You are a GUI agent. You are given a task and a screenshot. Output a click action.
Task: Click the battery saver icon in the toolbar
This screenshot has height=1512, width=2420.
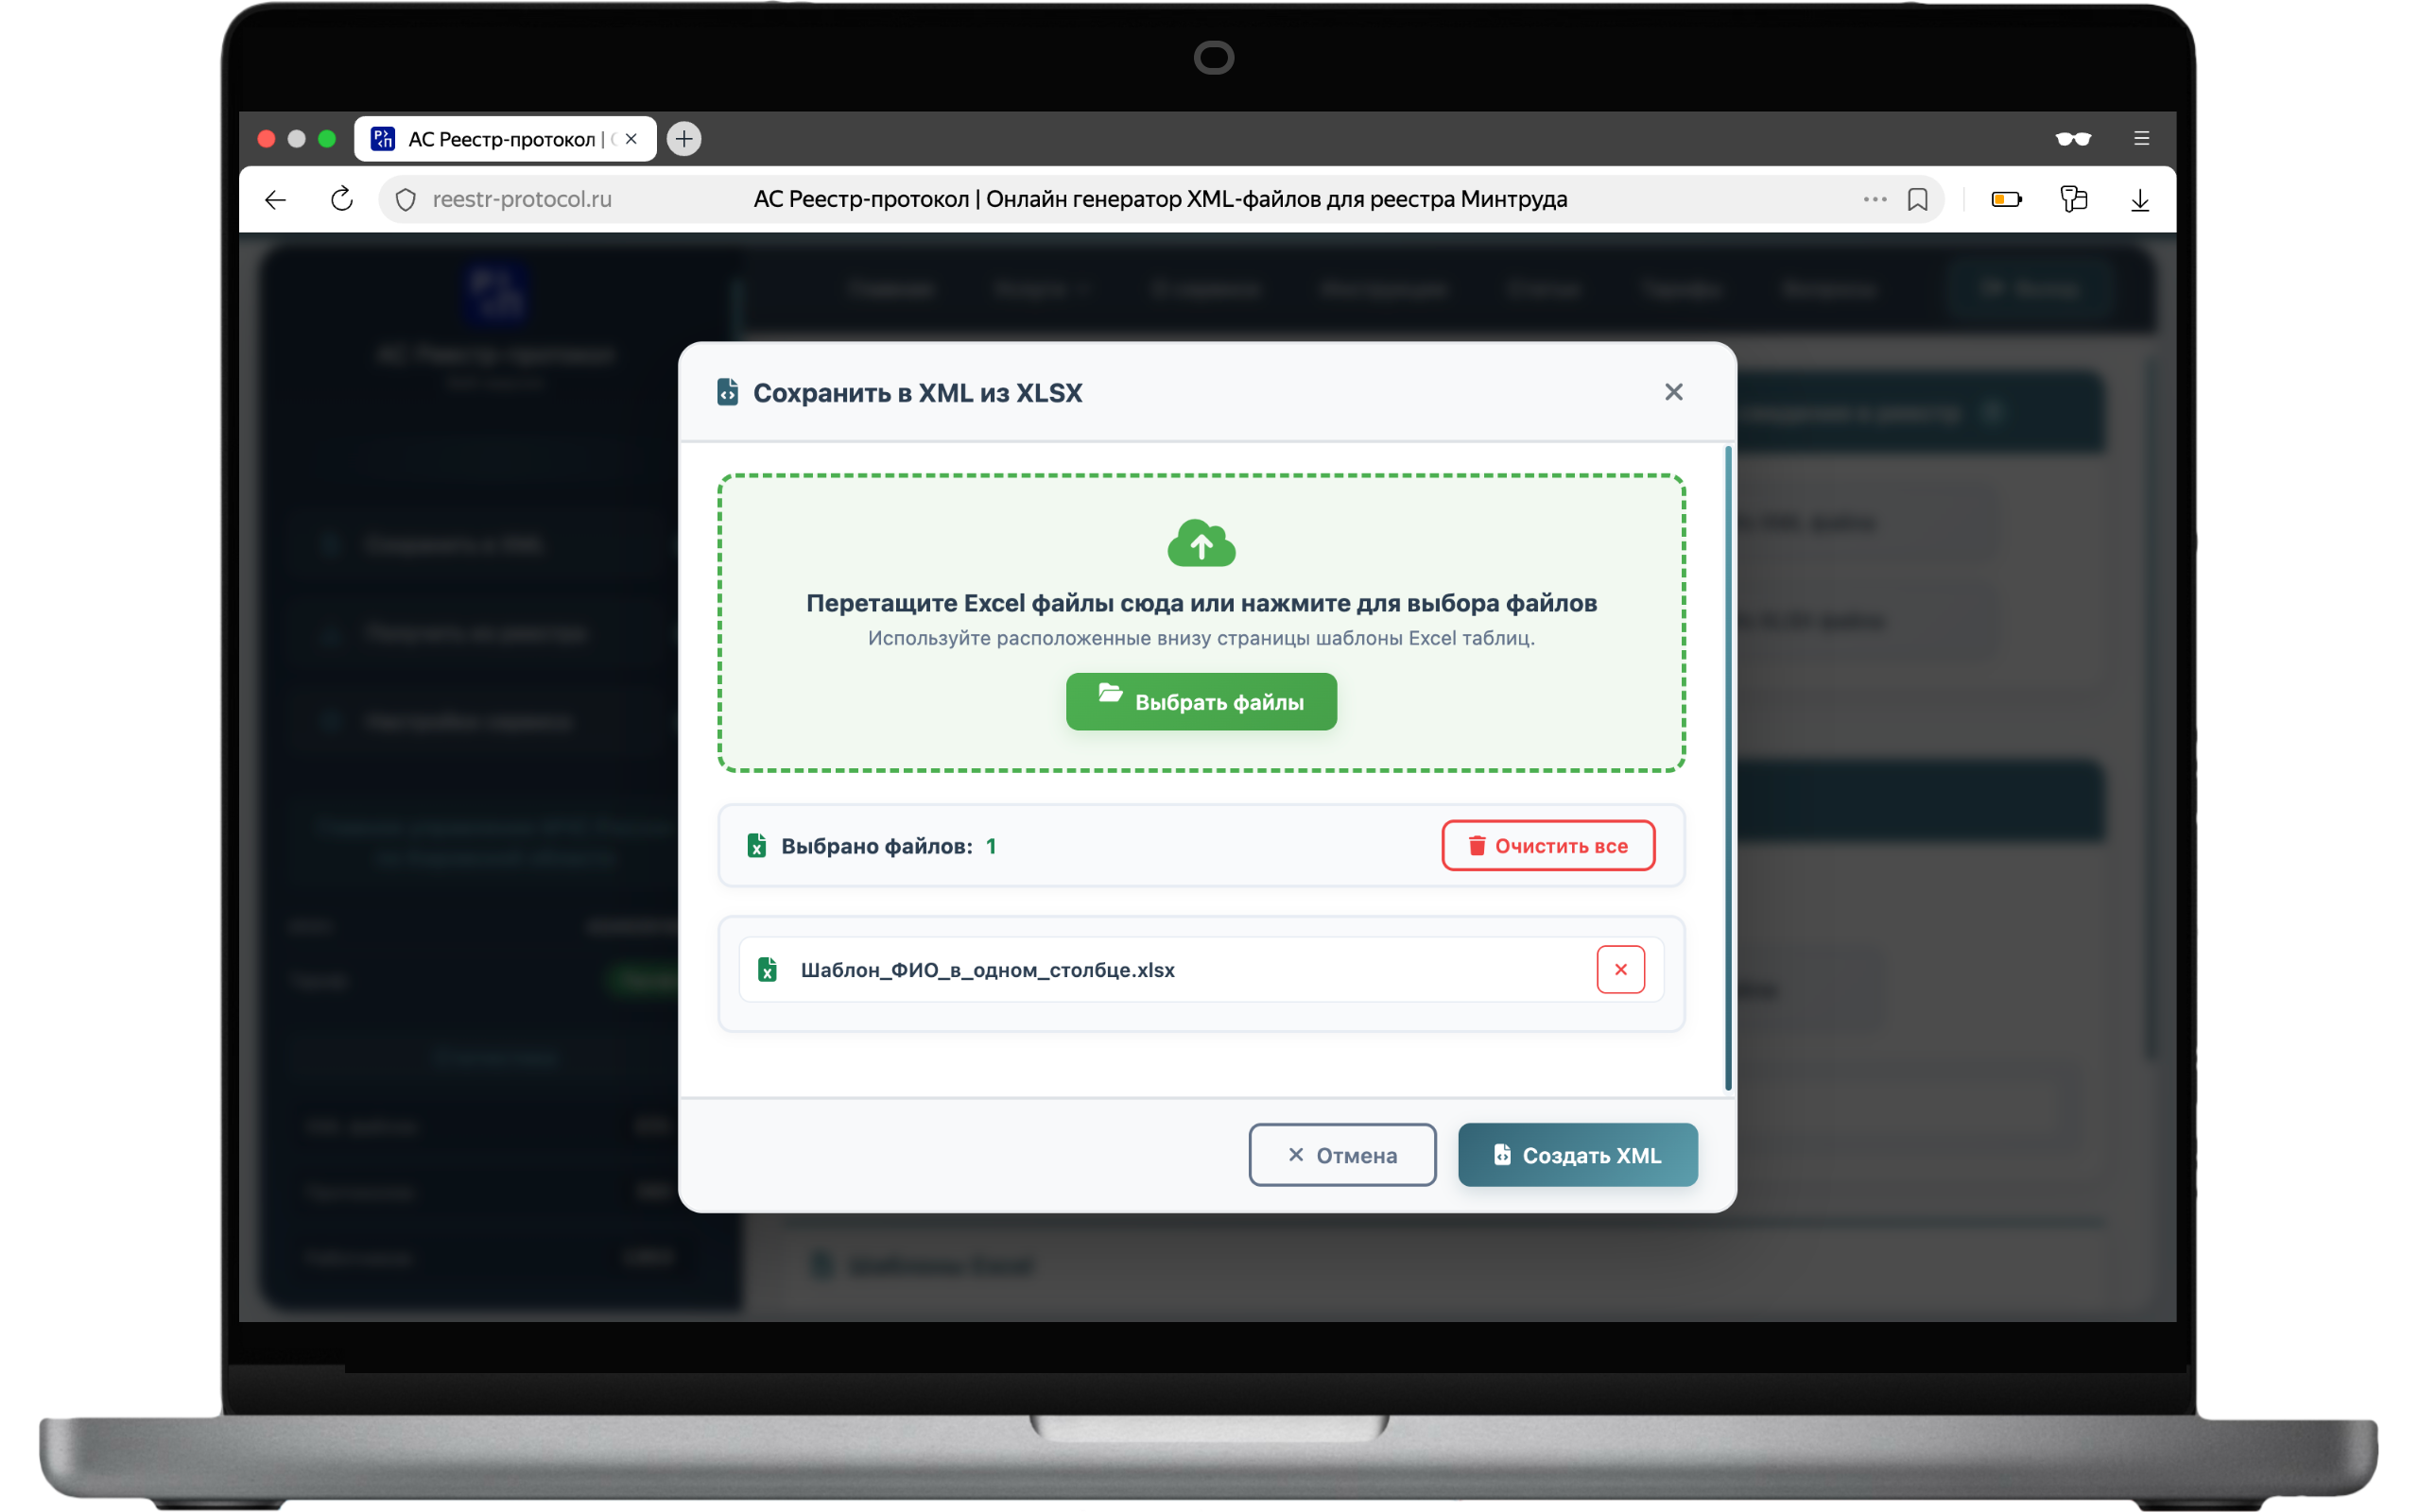[x=2006, y=199]
